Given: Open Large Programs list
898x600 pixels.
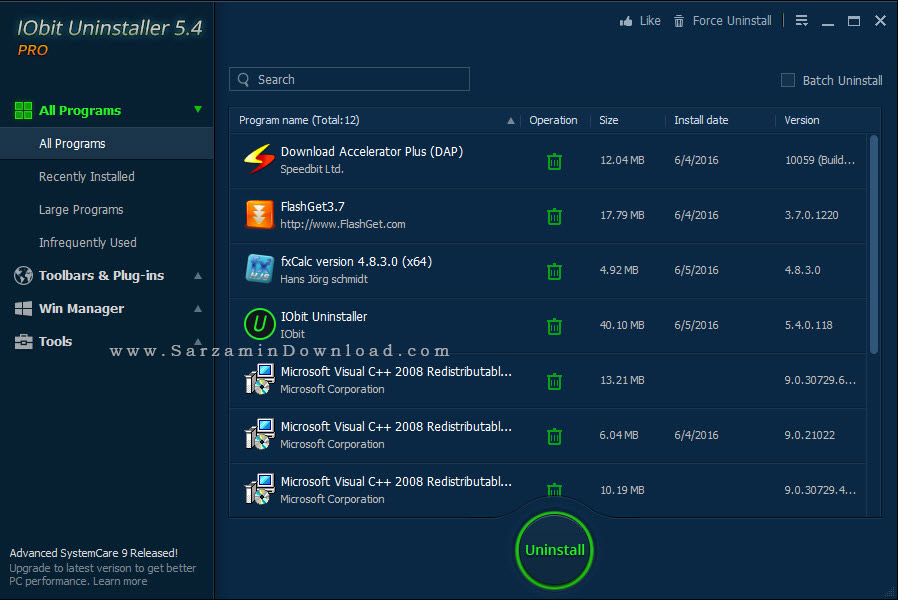Looking at the screenshot, I should coord(81,210).
